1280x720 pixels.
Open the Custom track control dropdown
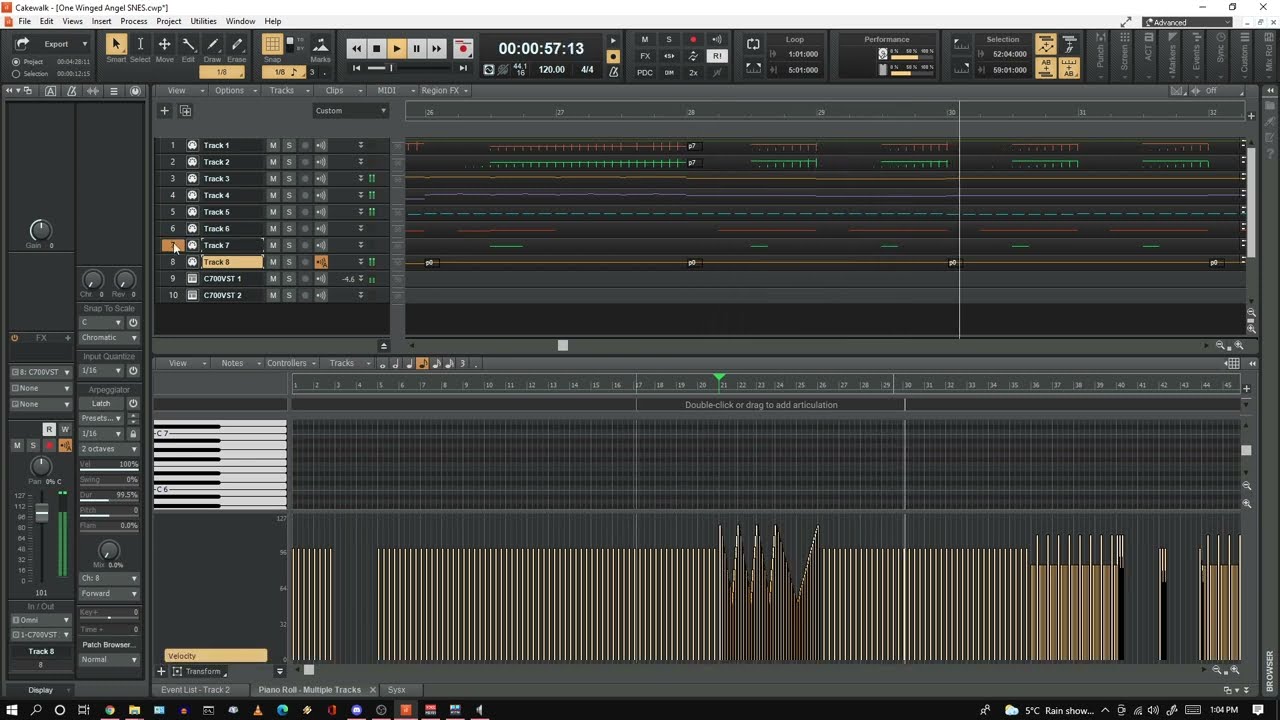coord(351,111)
